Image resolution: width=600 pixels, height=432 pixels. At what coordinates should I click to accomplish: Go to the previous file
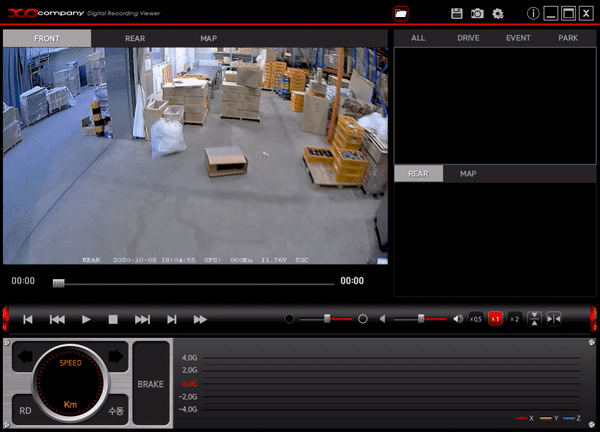point(57,320)
